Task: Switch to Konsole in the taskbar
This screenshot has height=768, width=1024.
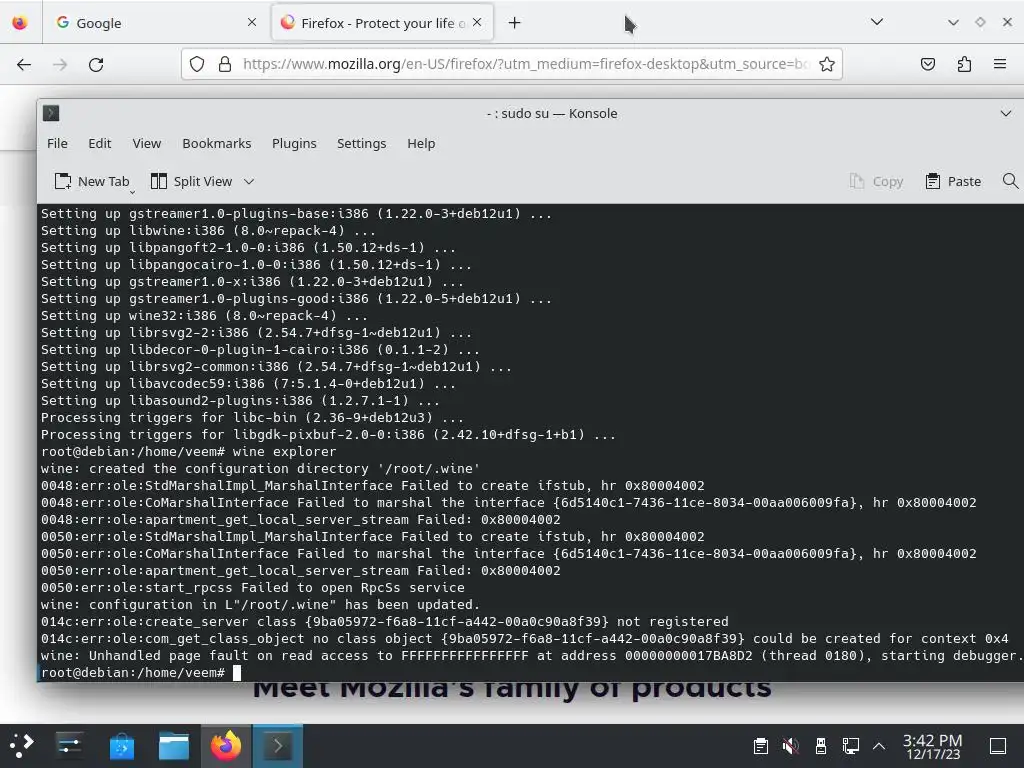Action: click(278, 745)
